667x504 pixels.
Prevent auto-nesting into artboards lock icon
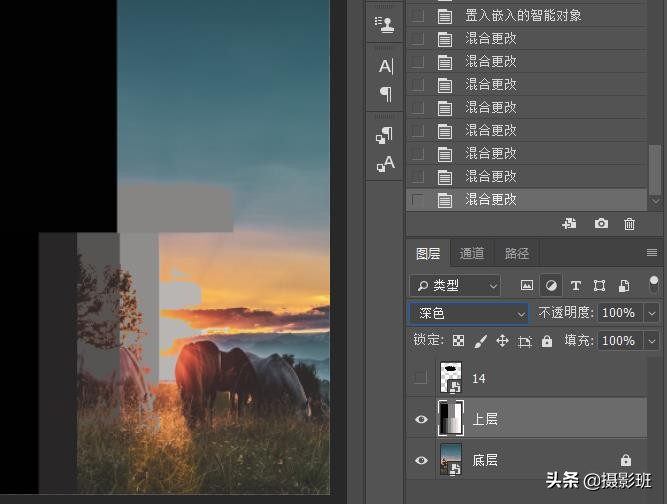(x=524, y=341)
